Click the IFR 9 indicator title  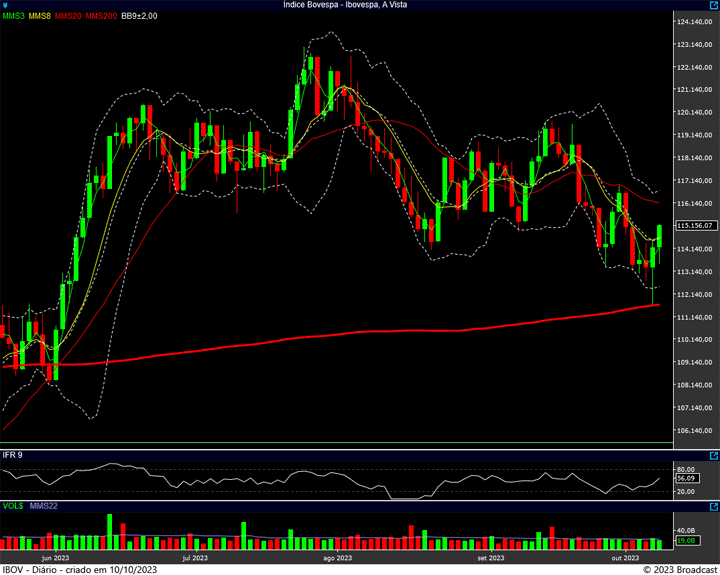[13, 455]
